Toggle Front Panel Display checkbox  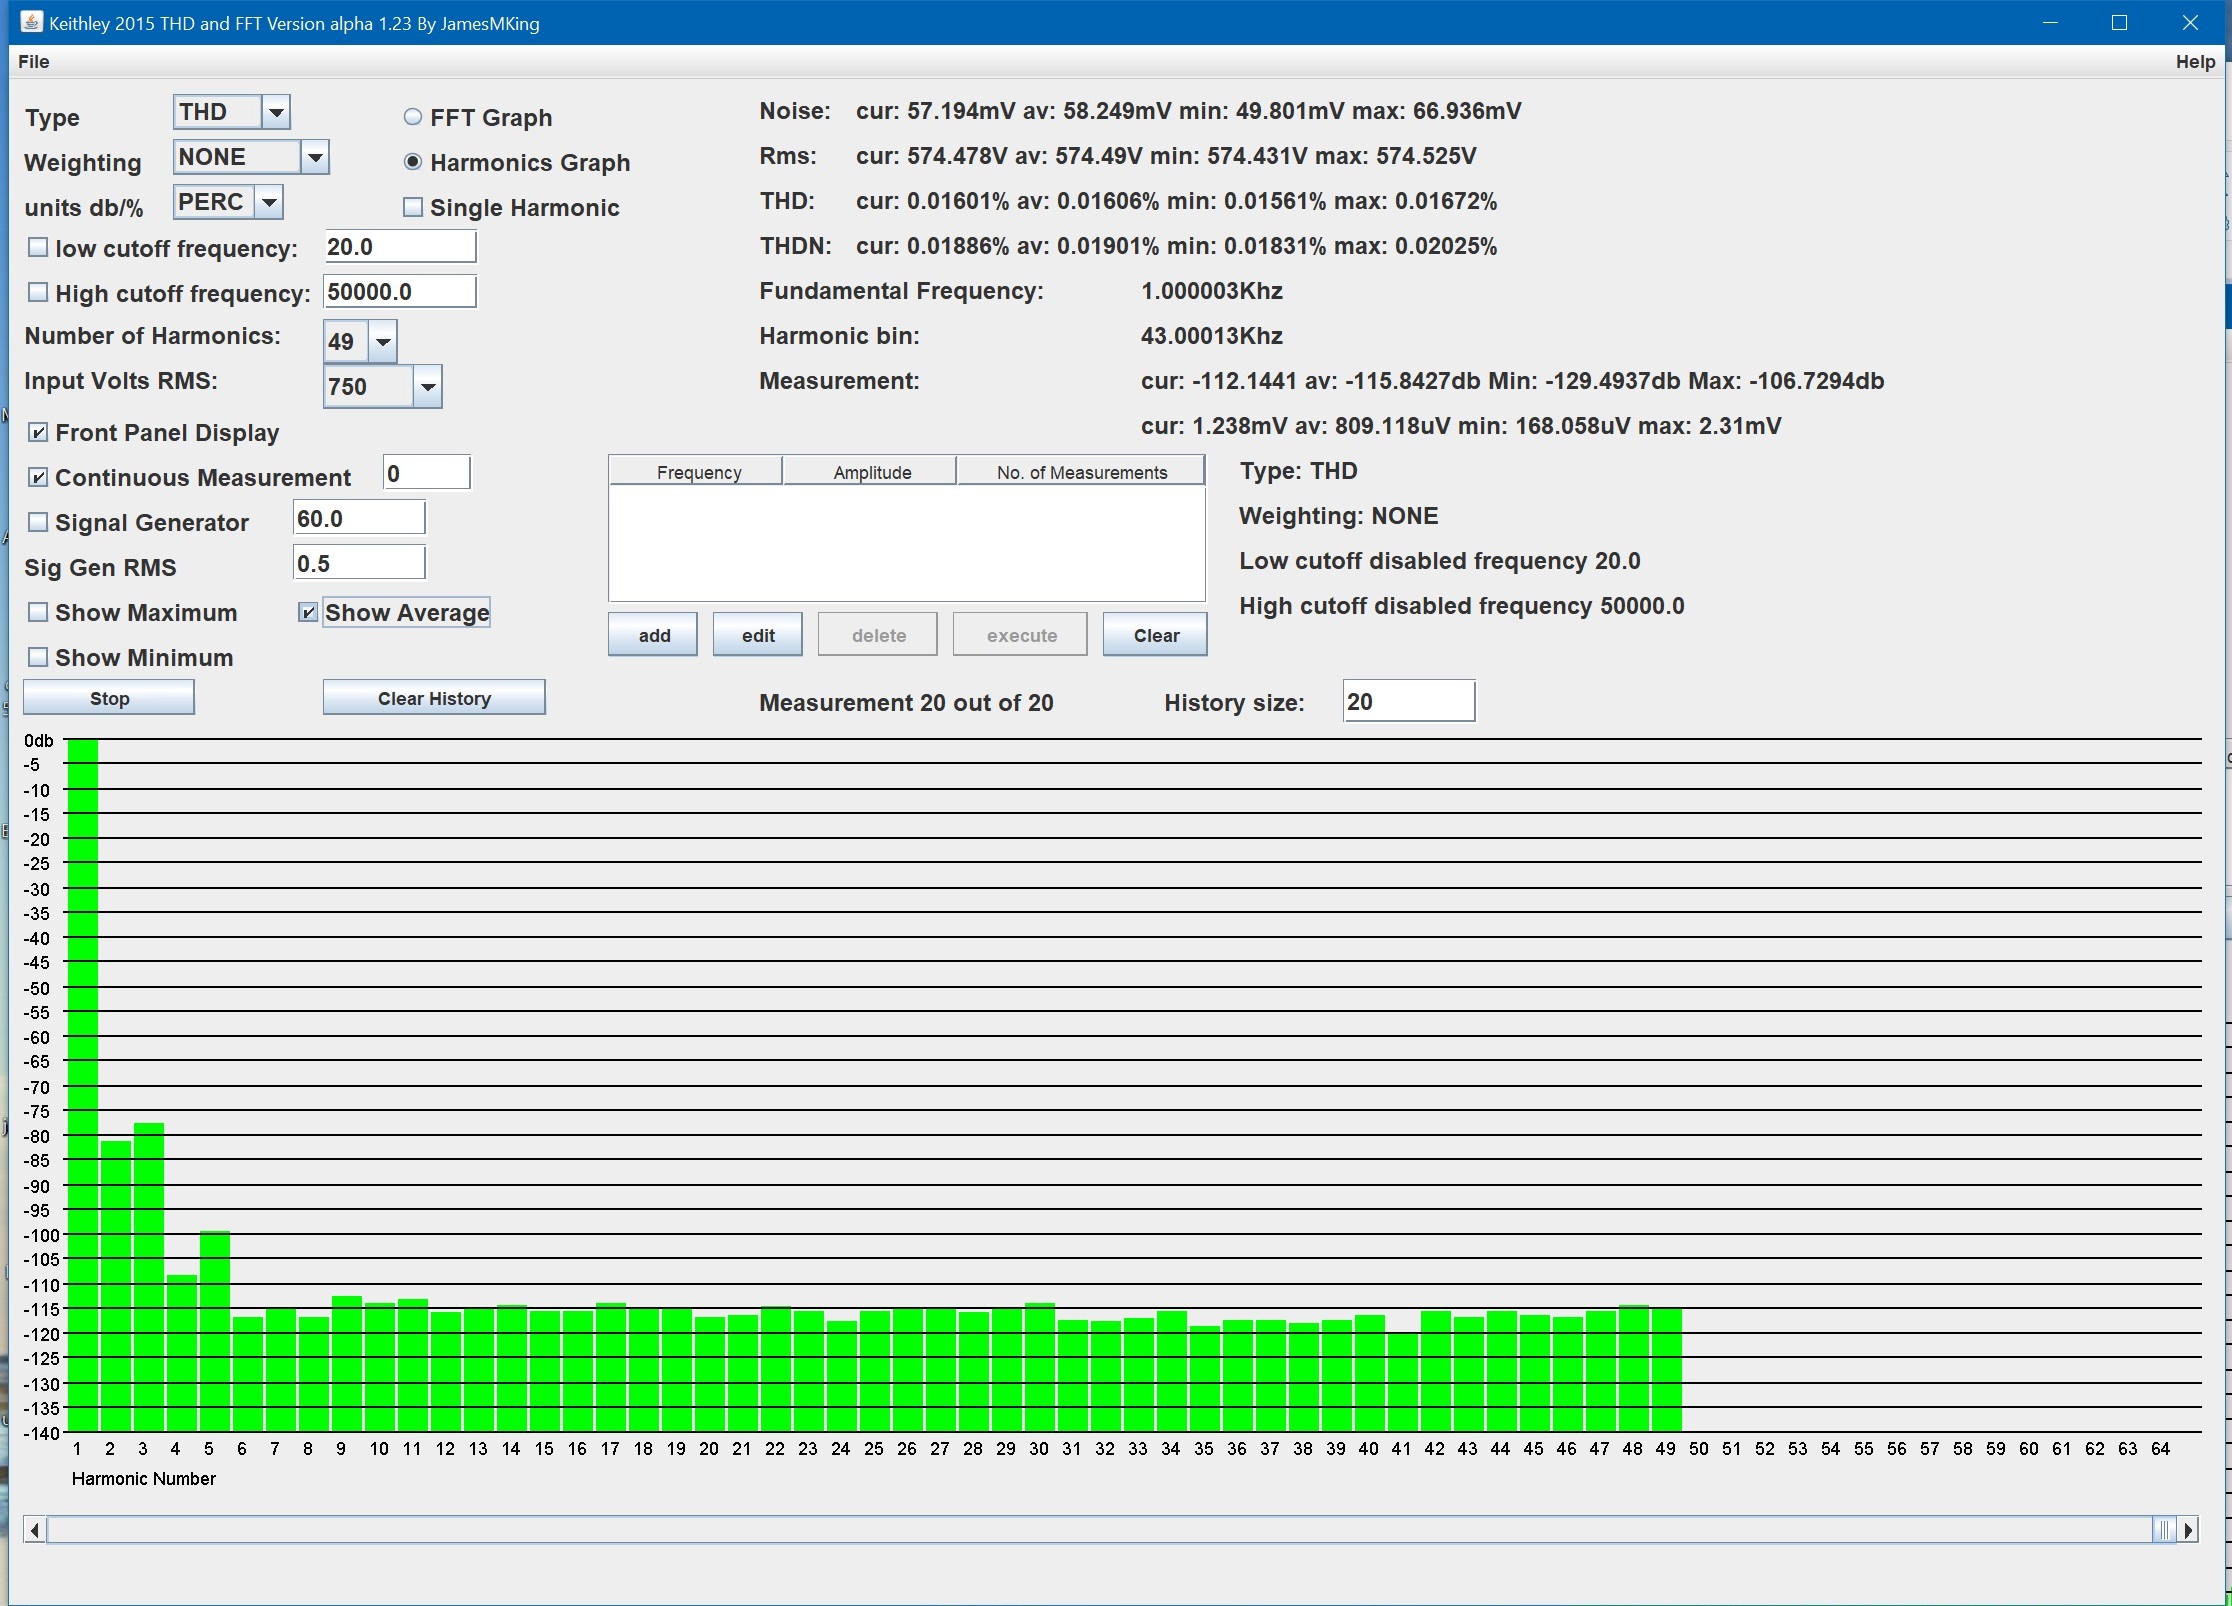point(38,432)
